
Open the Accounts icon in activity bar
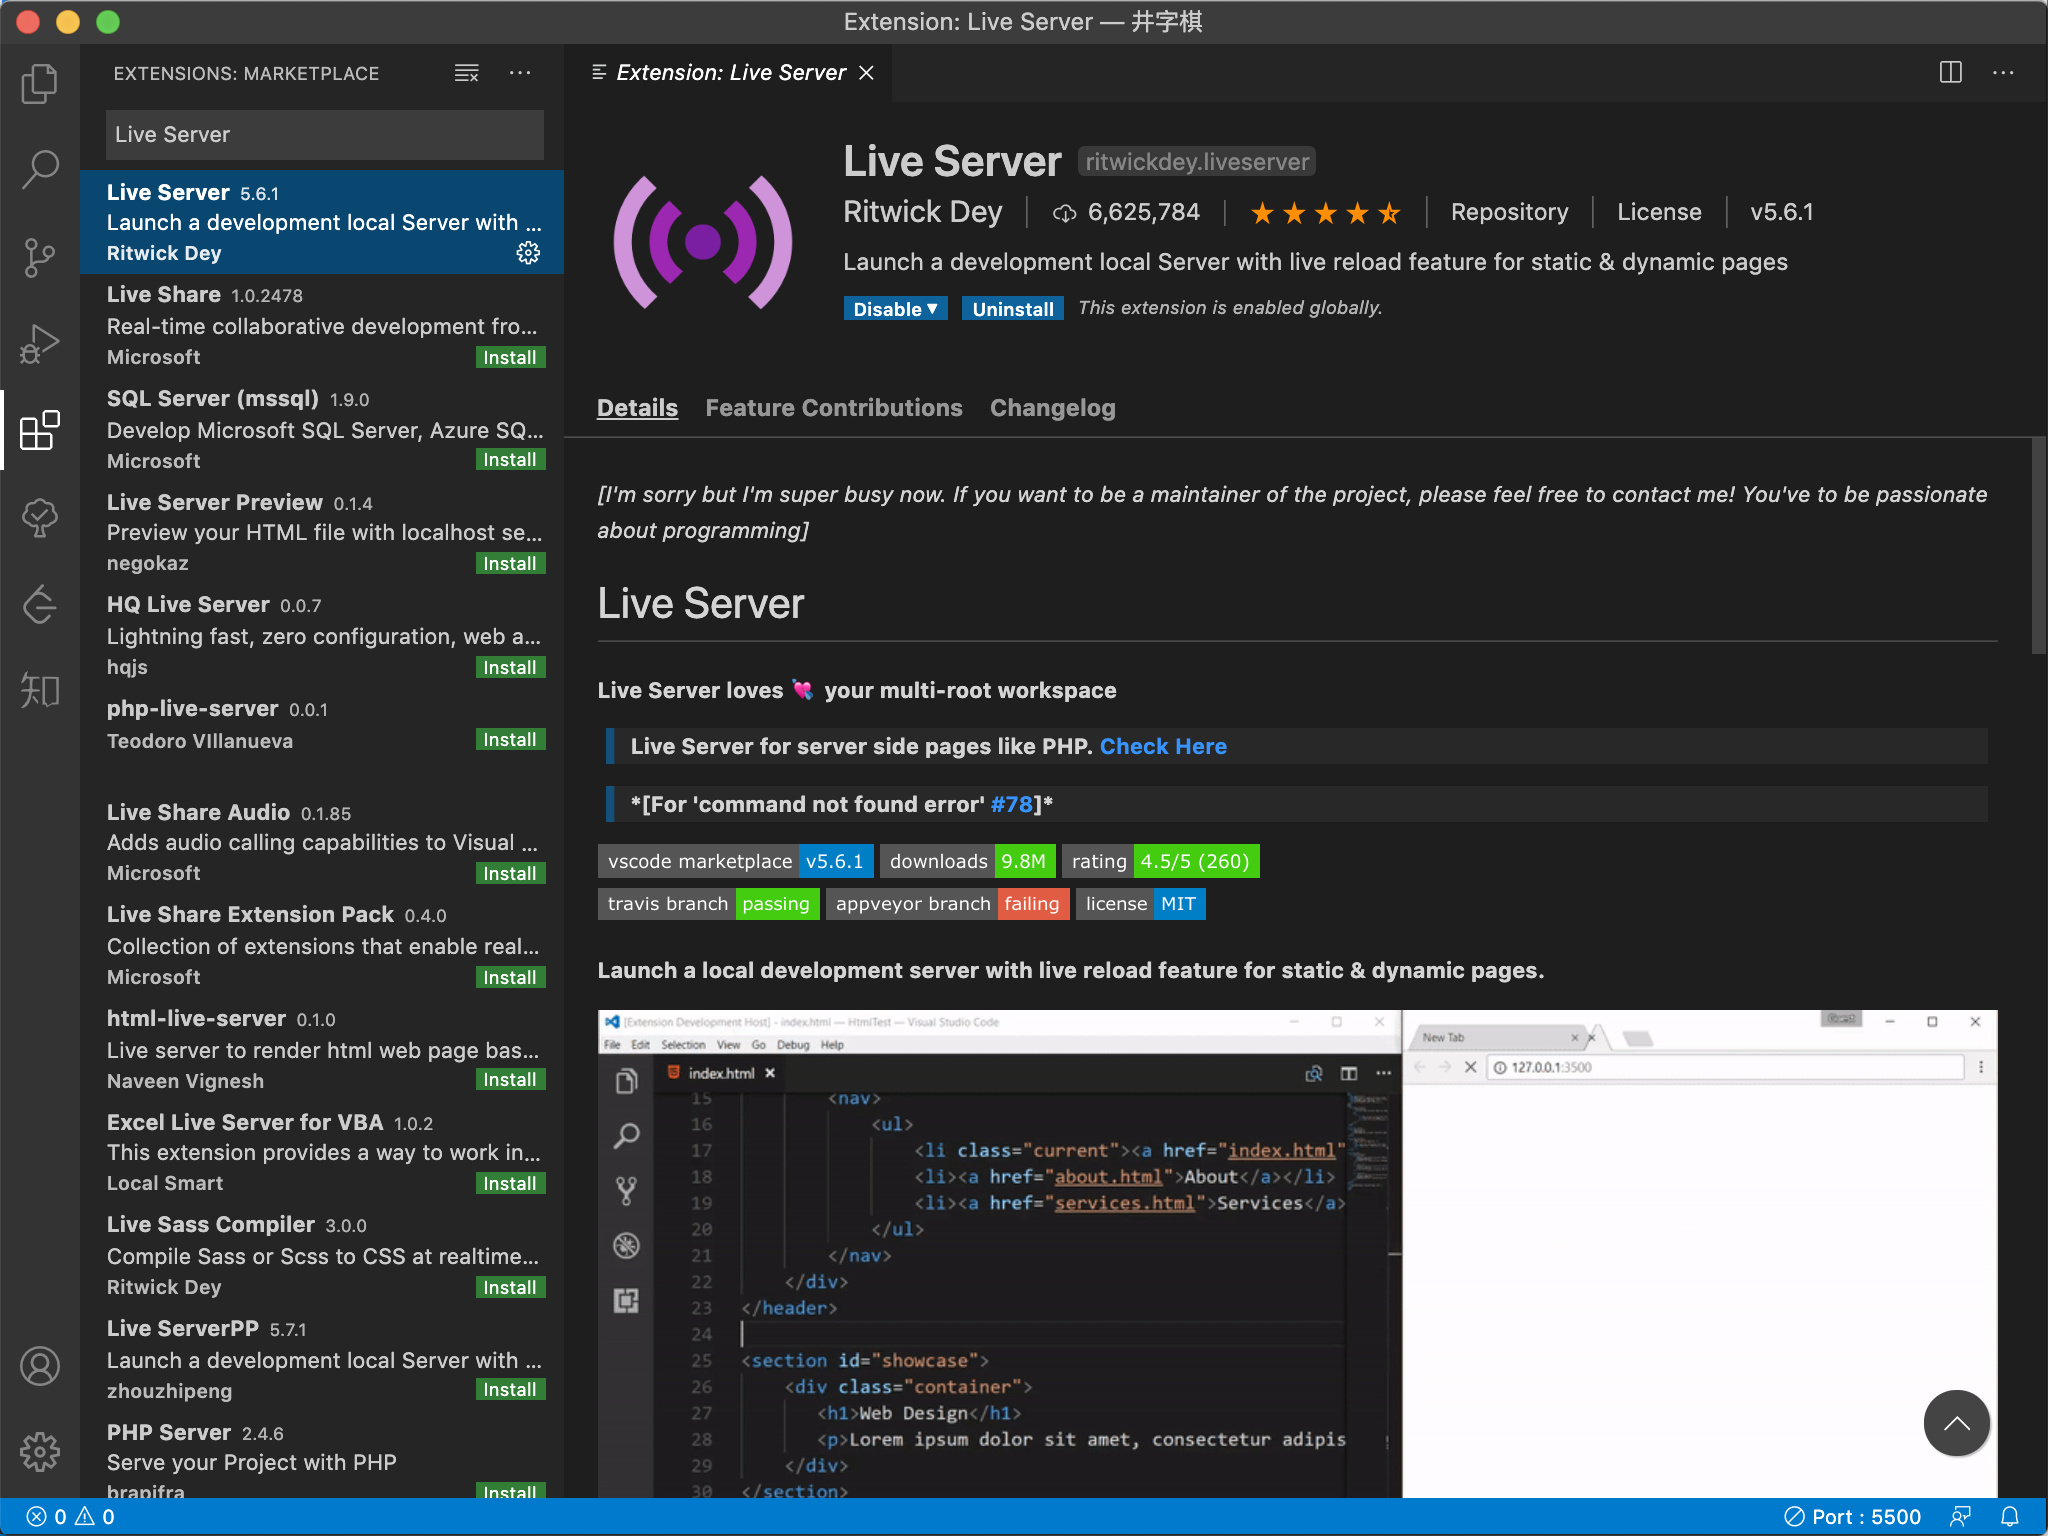[x=40, y=1366]
